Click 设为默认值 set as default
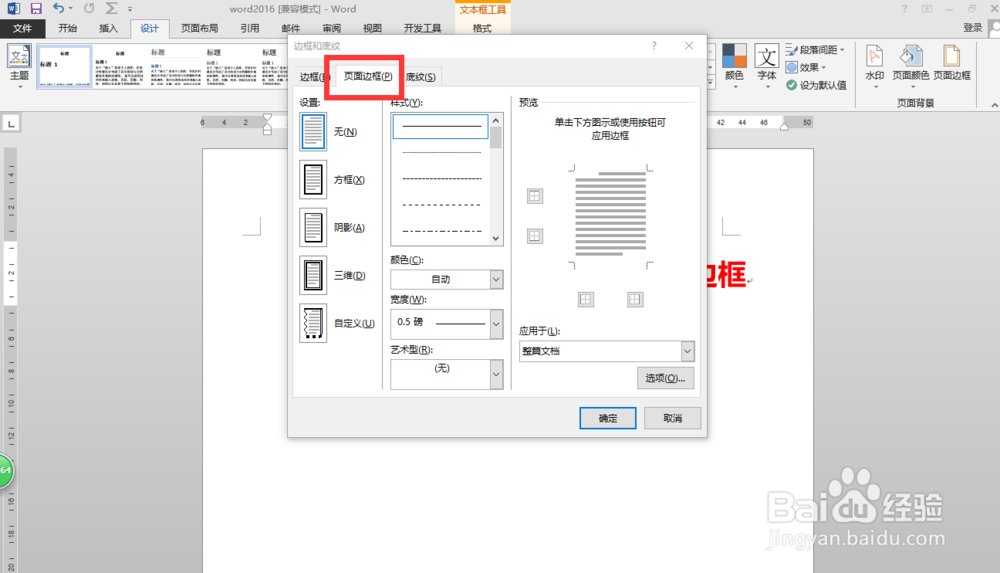The width and height of the screenshot is (1000, 573). [x=816, y=85]
